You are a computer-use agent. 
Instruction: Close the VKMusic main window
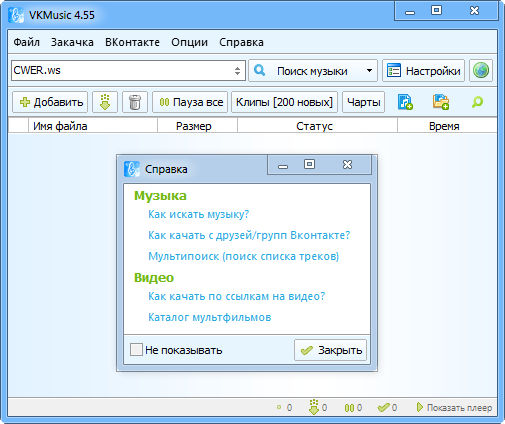click(x=474, y=11)
